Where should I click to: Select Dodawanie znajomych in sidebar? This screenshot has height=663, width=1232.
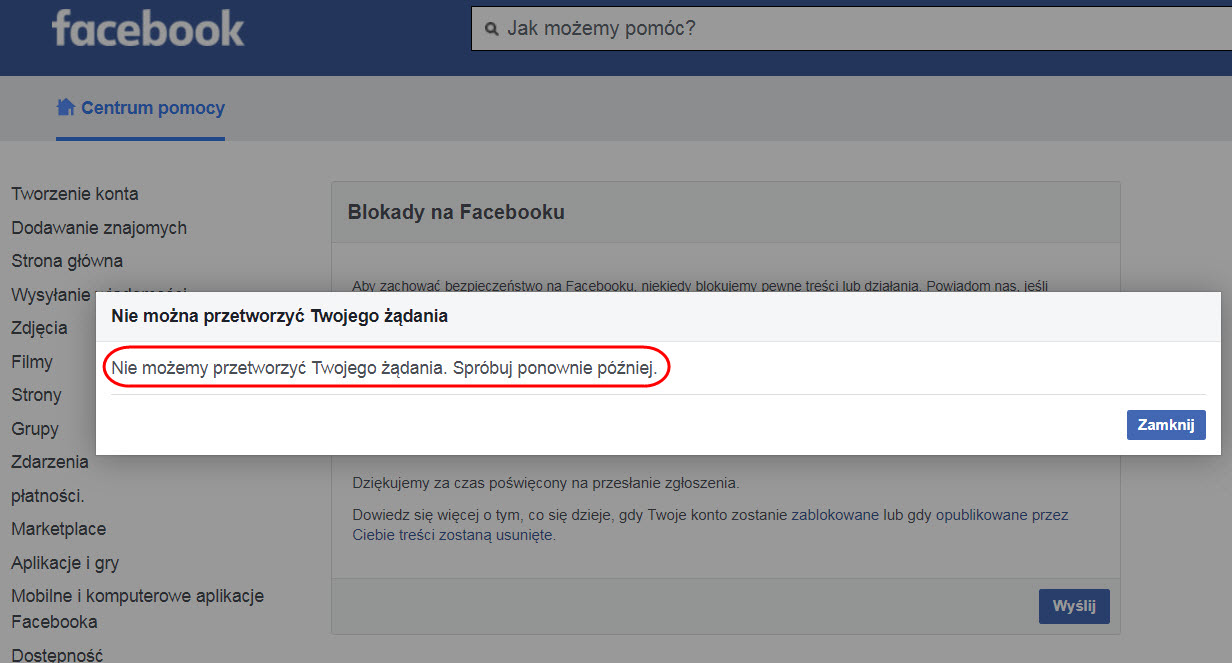coord(99,228)
